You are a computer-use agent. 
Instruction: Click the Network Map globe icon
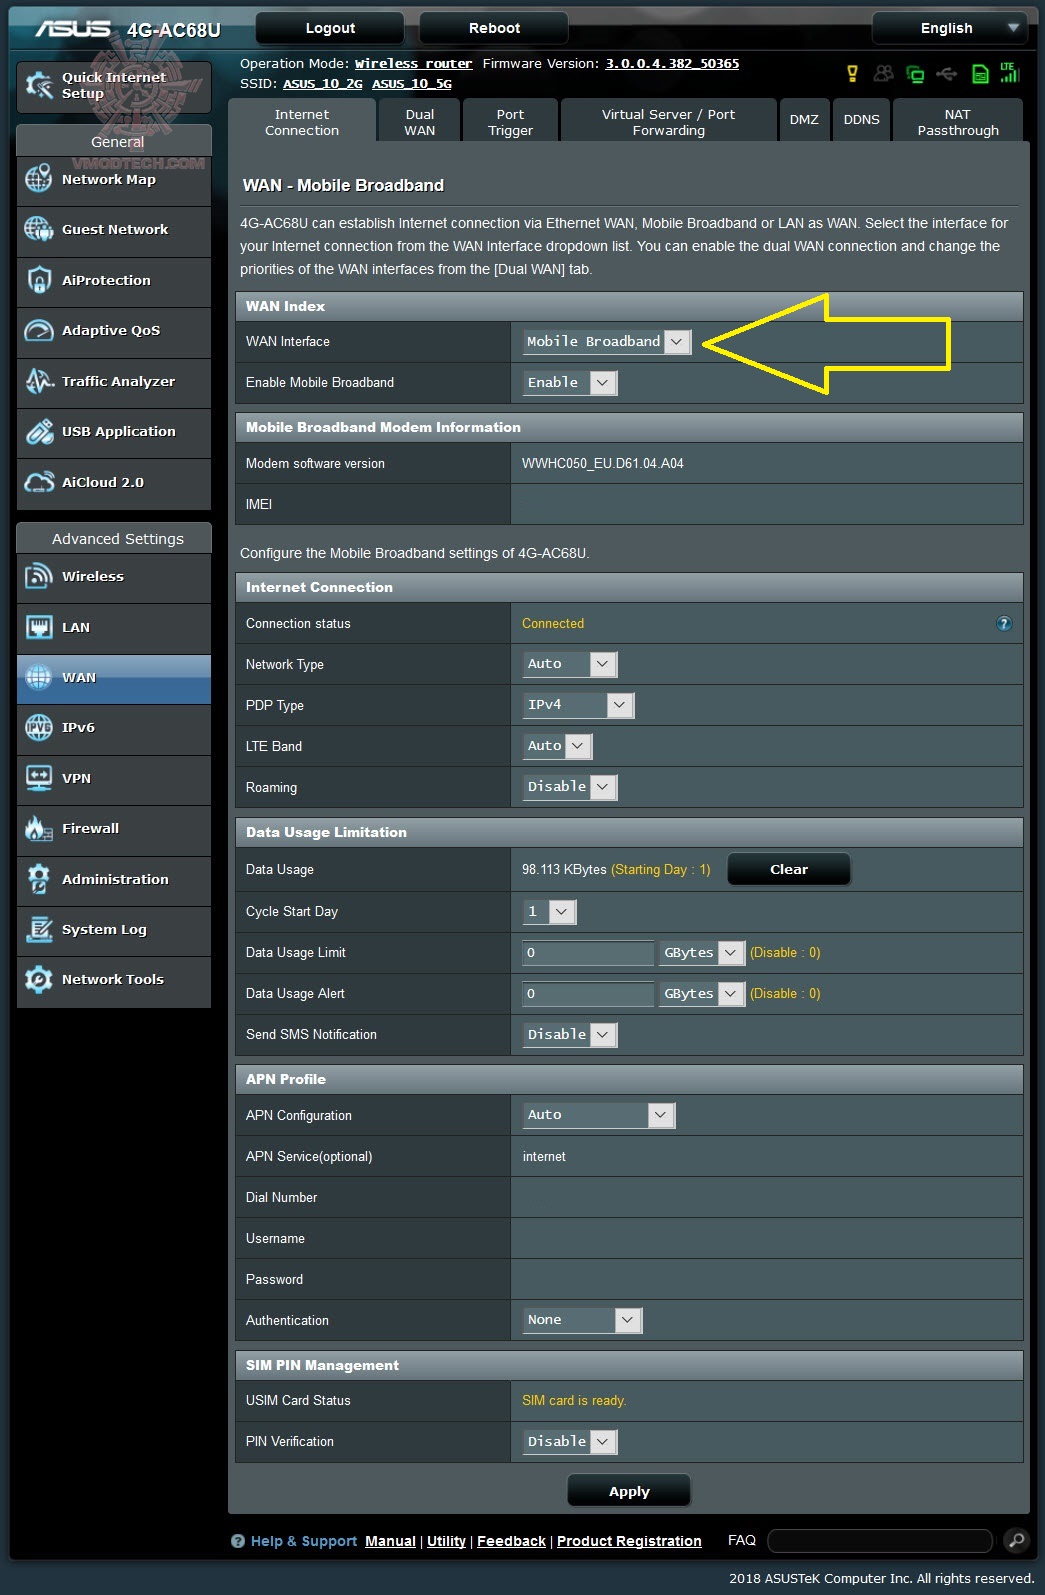(39, 179)
